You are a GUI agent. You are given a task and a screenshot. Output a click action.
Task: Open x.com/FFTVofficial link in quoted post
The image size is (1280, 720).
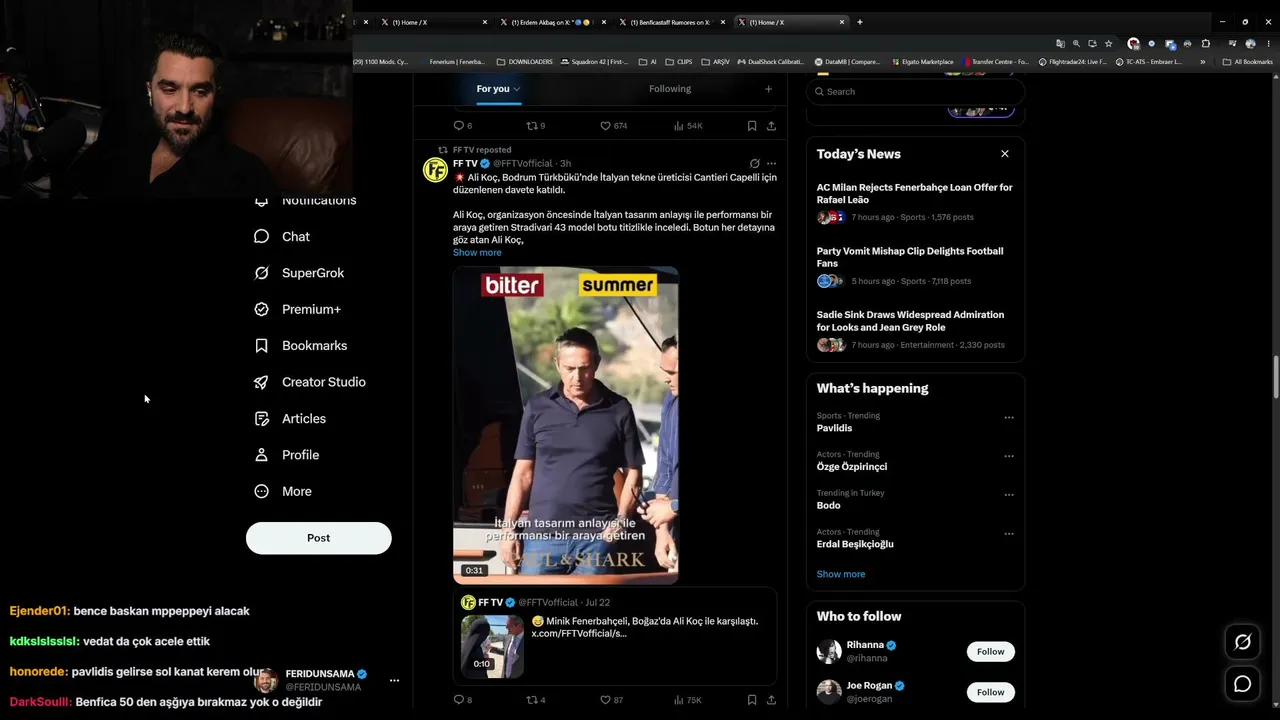tap(579, 634)
